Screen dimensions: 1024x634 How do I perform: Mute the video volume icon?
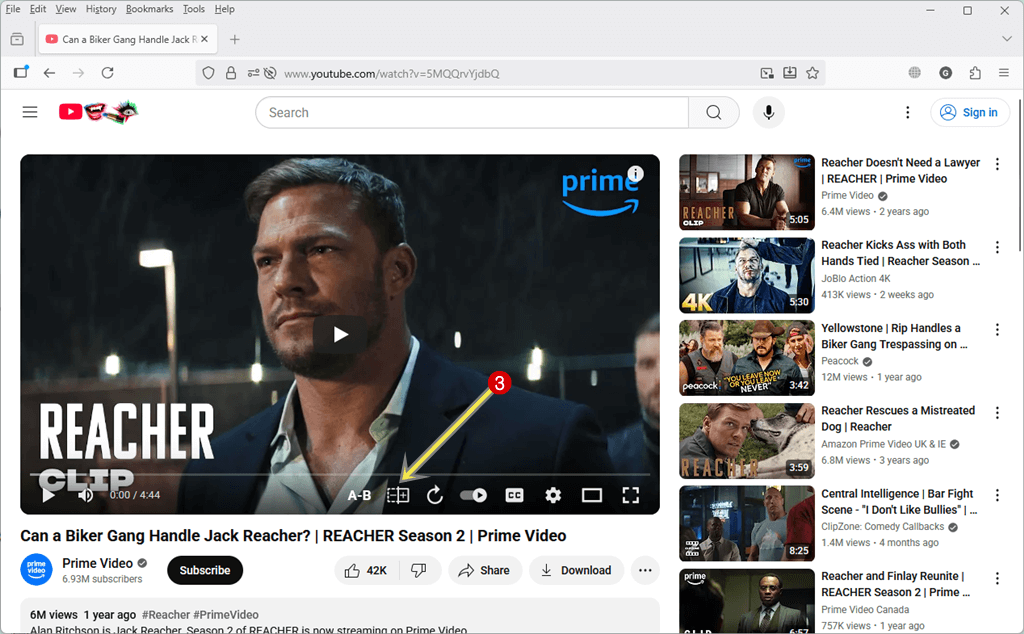pos(86,495)
